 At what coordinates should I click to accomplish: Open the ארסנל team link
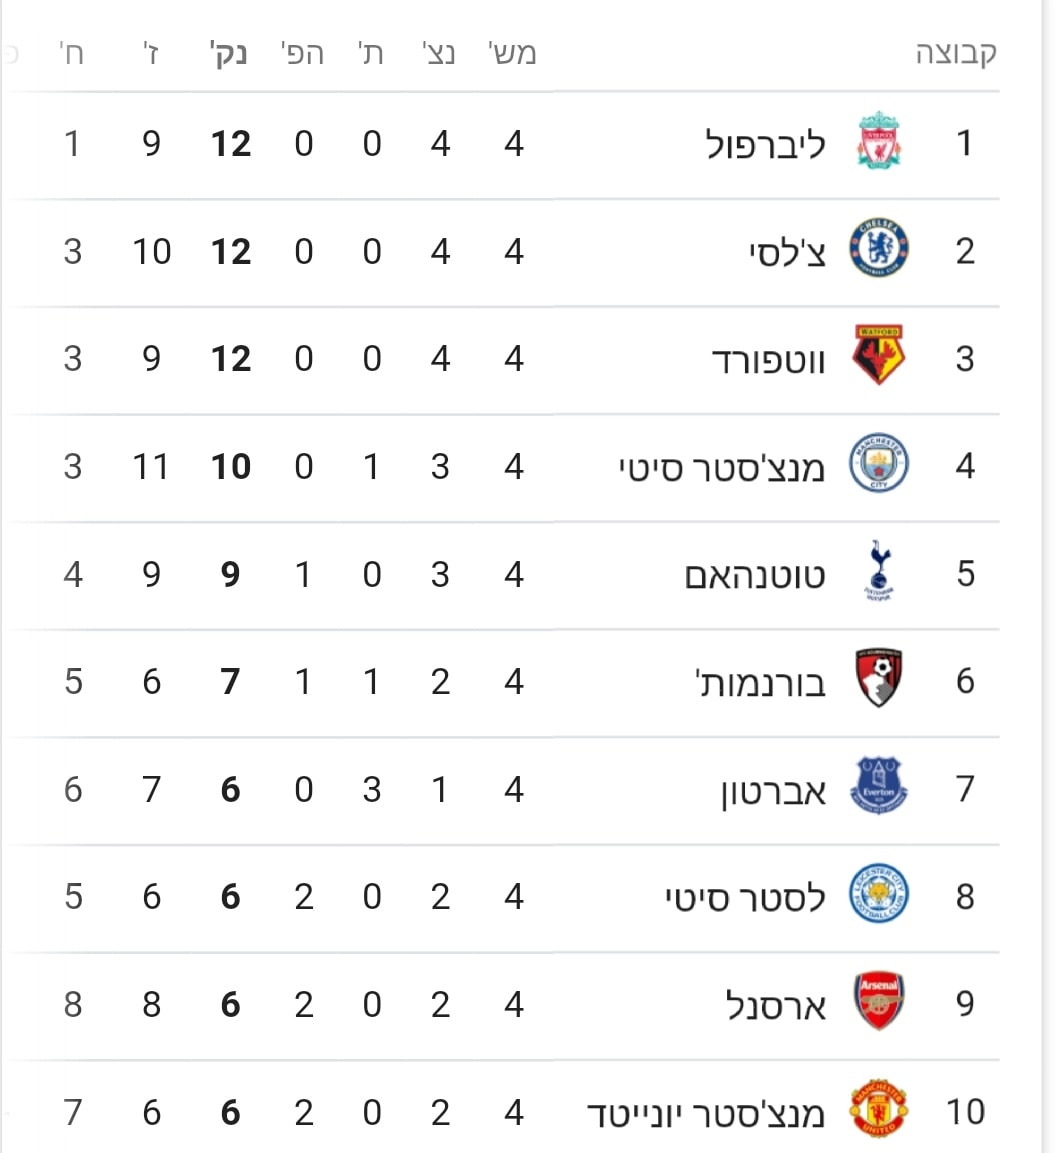(x=776, y=1005)
